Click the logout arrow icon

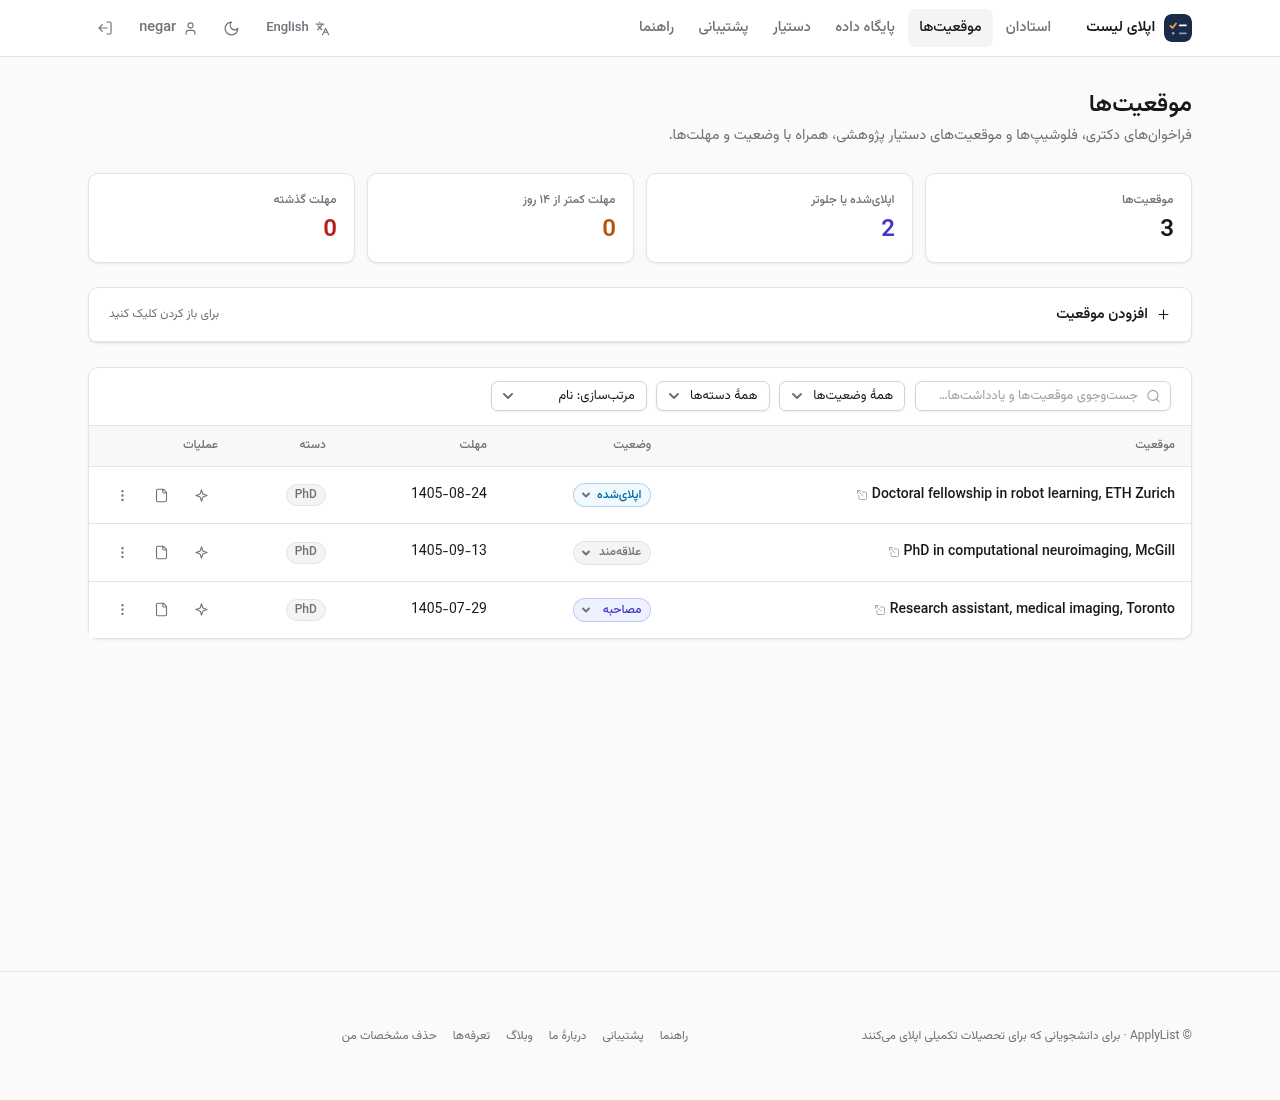click(x=105, y=28)
